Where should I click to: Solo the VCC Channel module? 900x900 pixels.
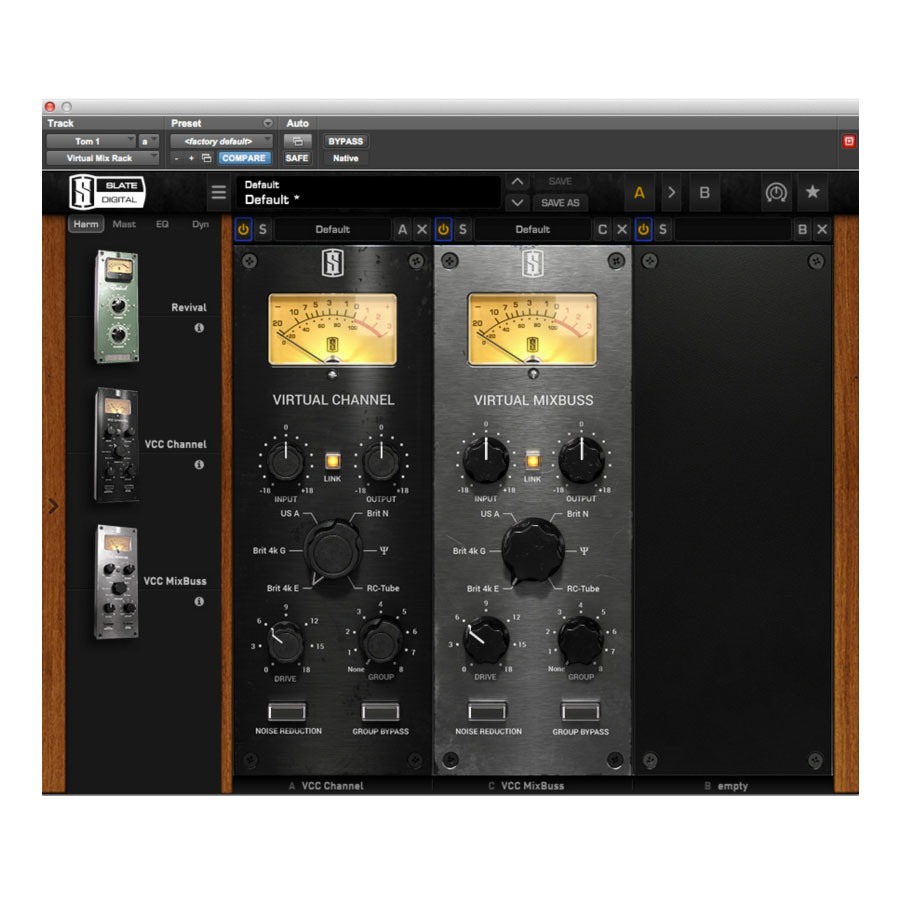click(x=263, y=230)
